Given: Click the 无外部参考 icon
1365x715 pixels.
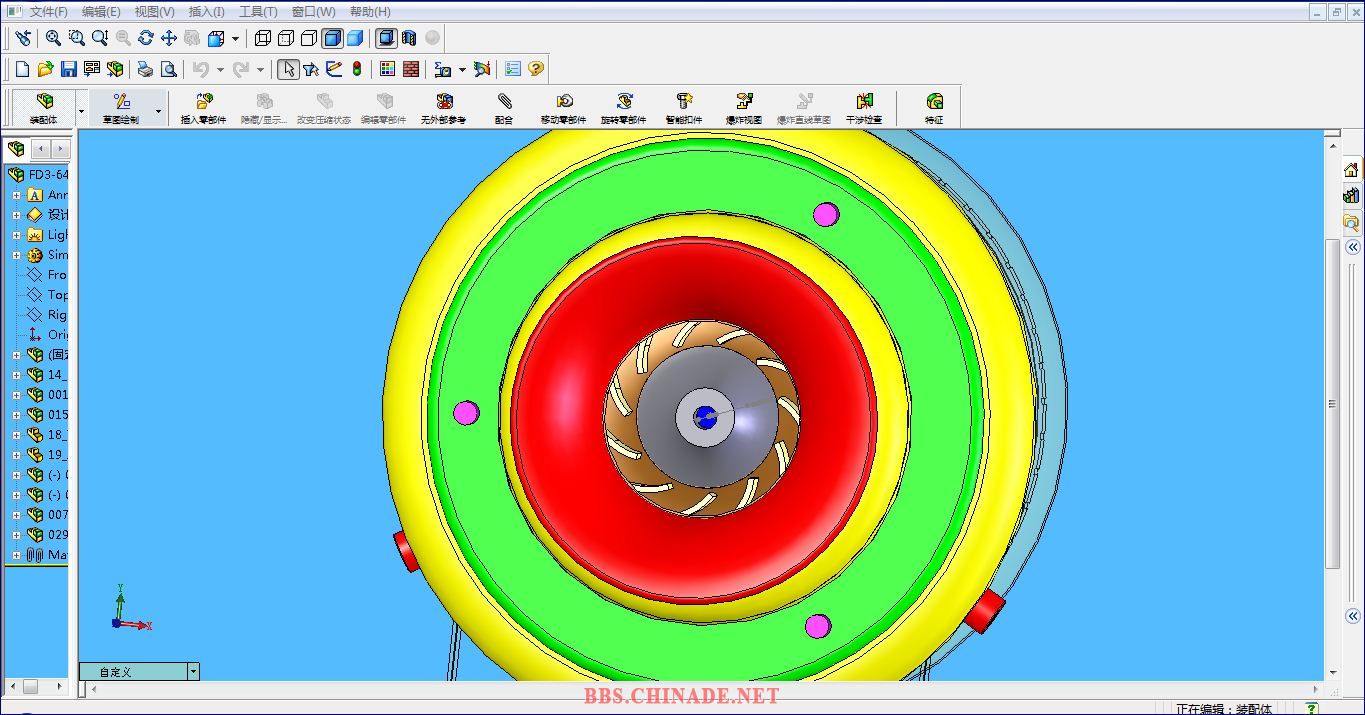Looking at the screenshot, I should coord(444,108).
